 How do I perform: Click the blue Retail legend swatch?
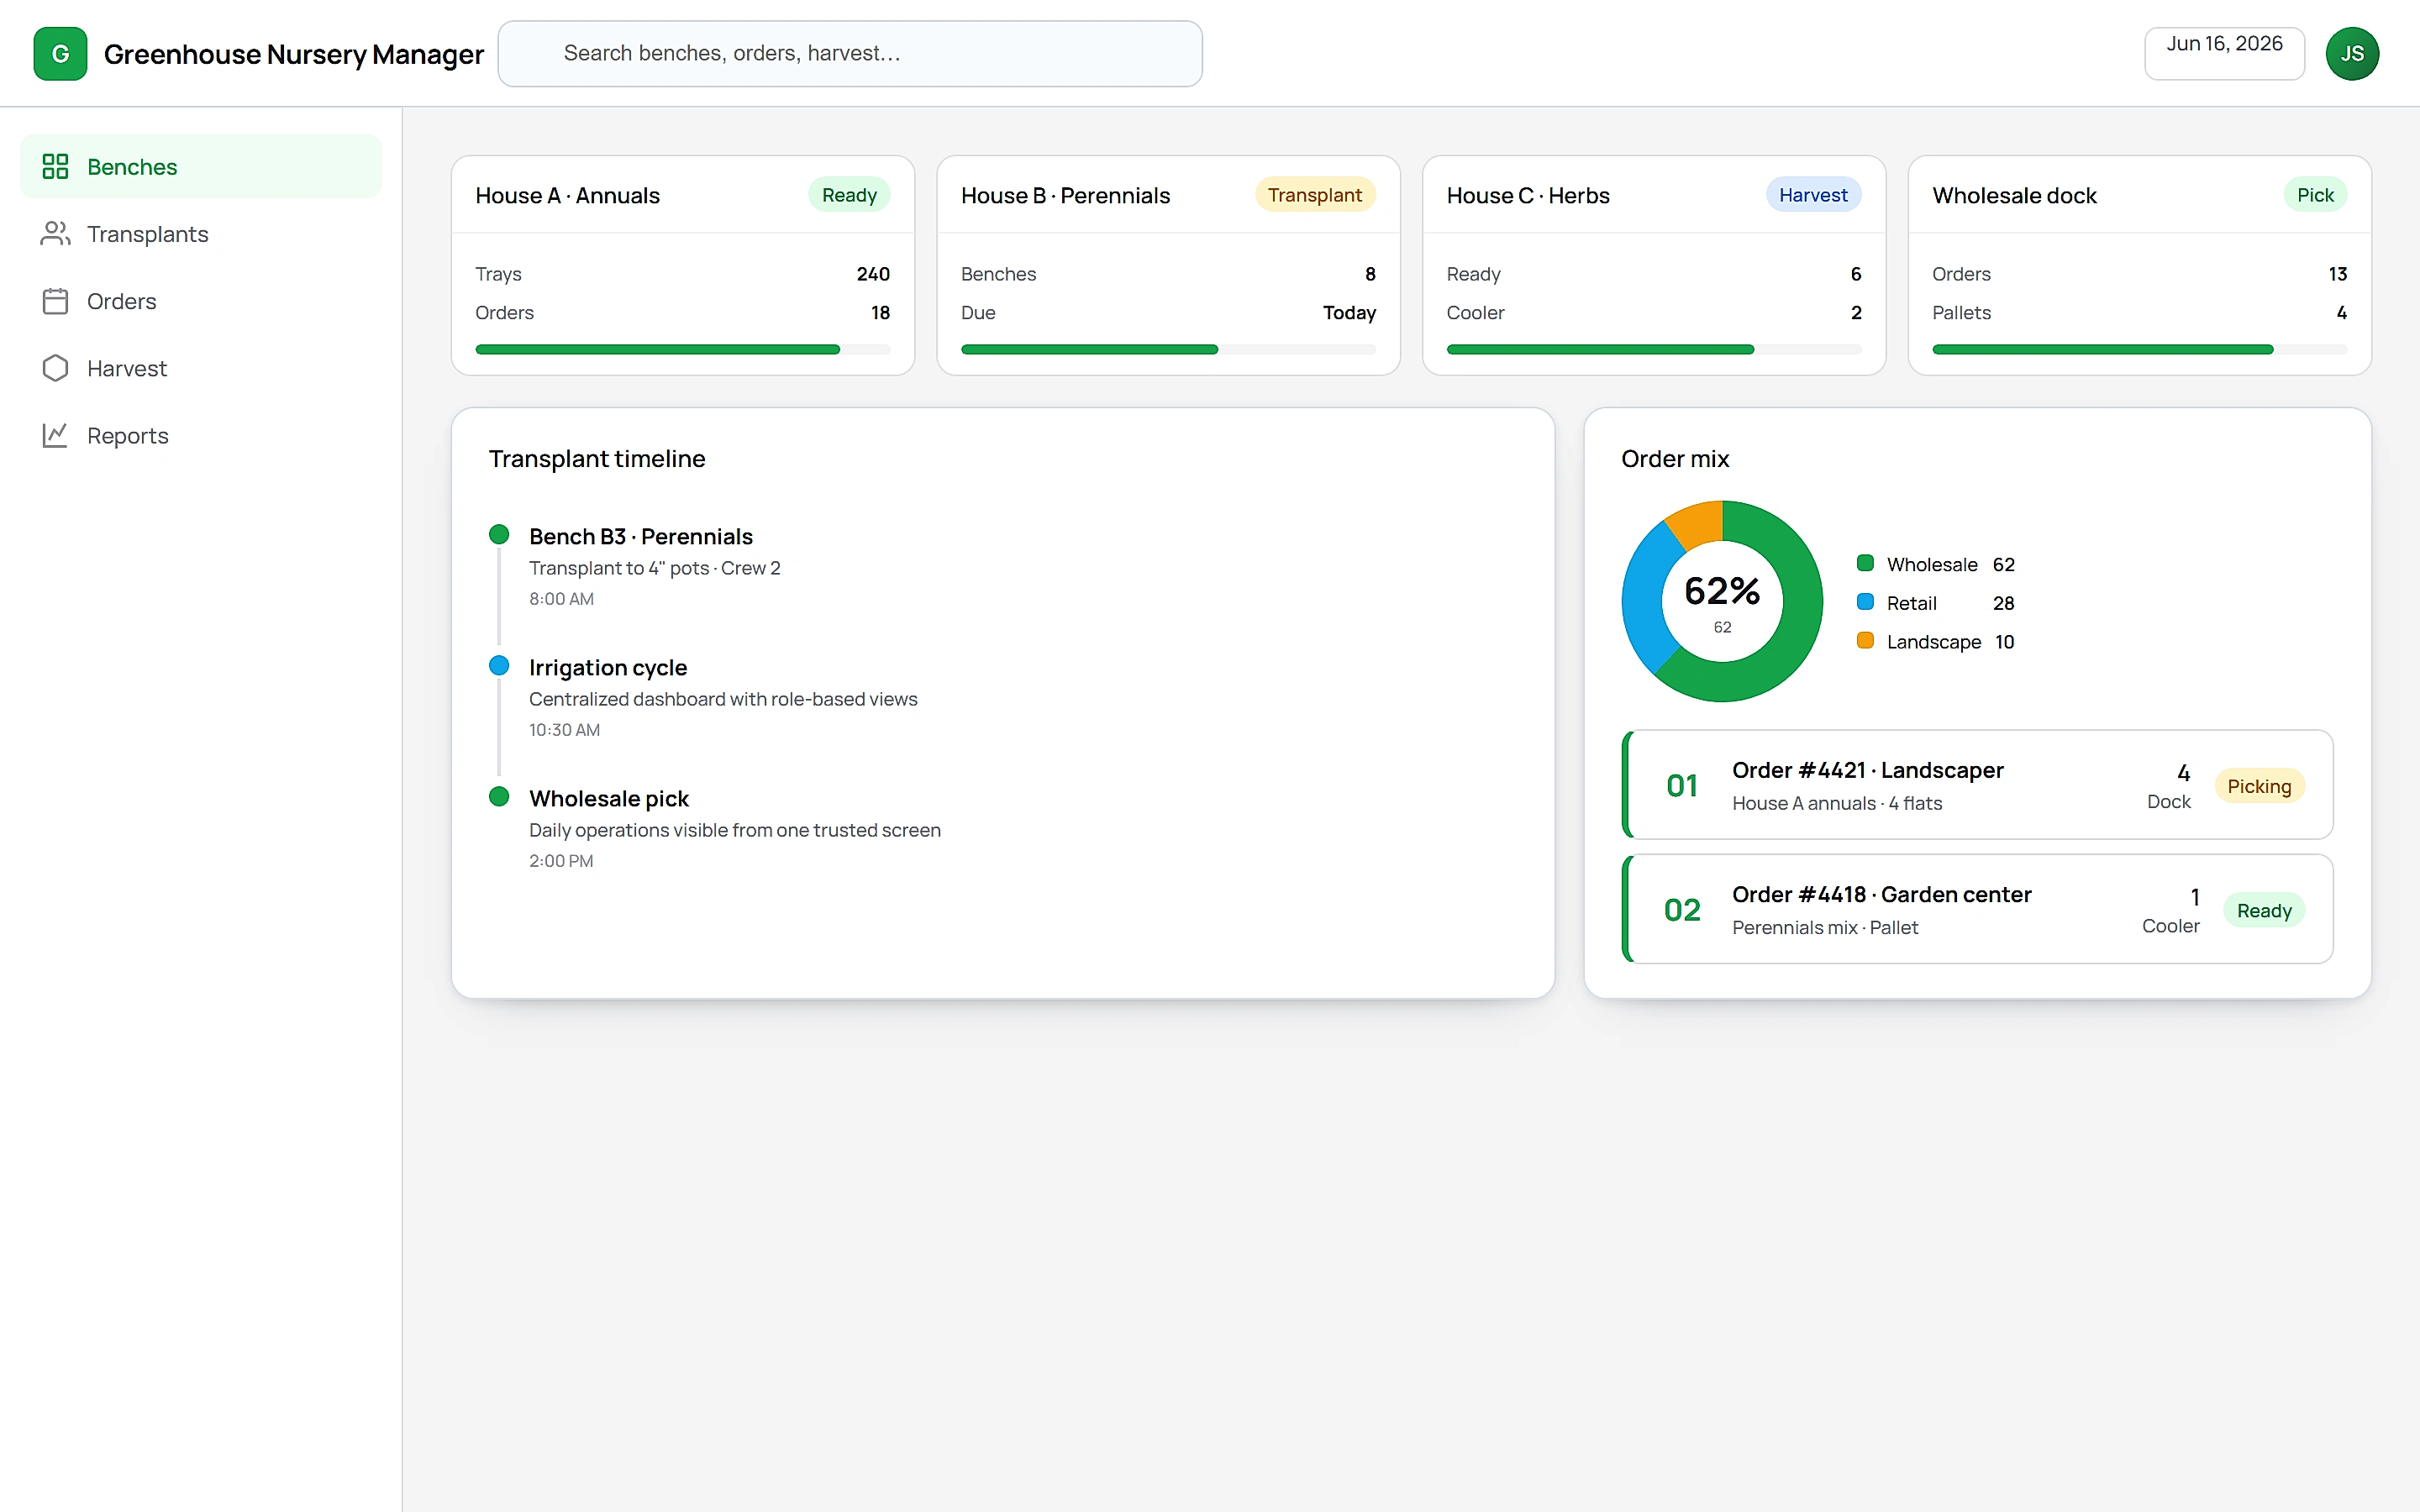(x=1865, y=602)
